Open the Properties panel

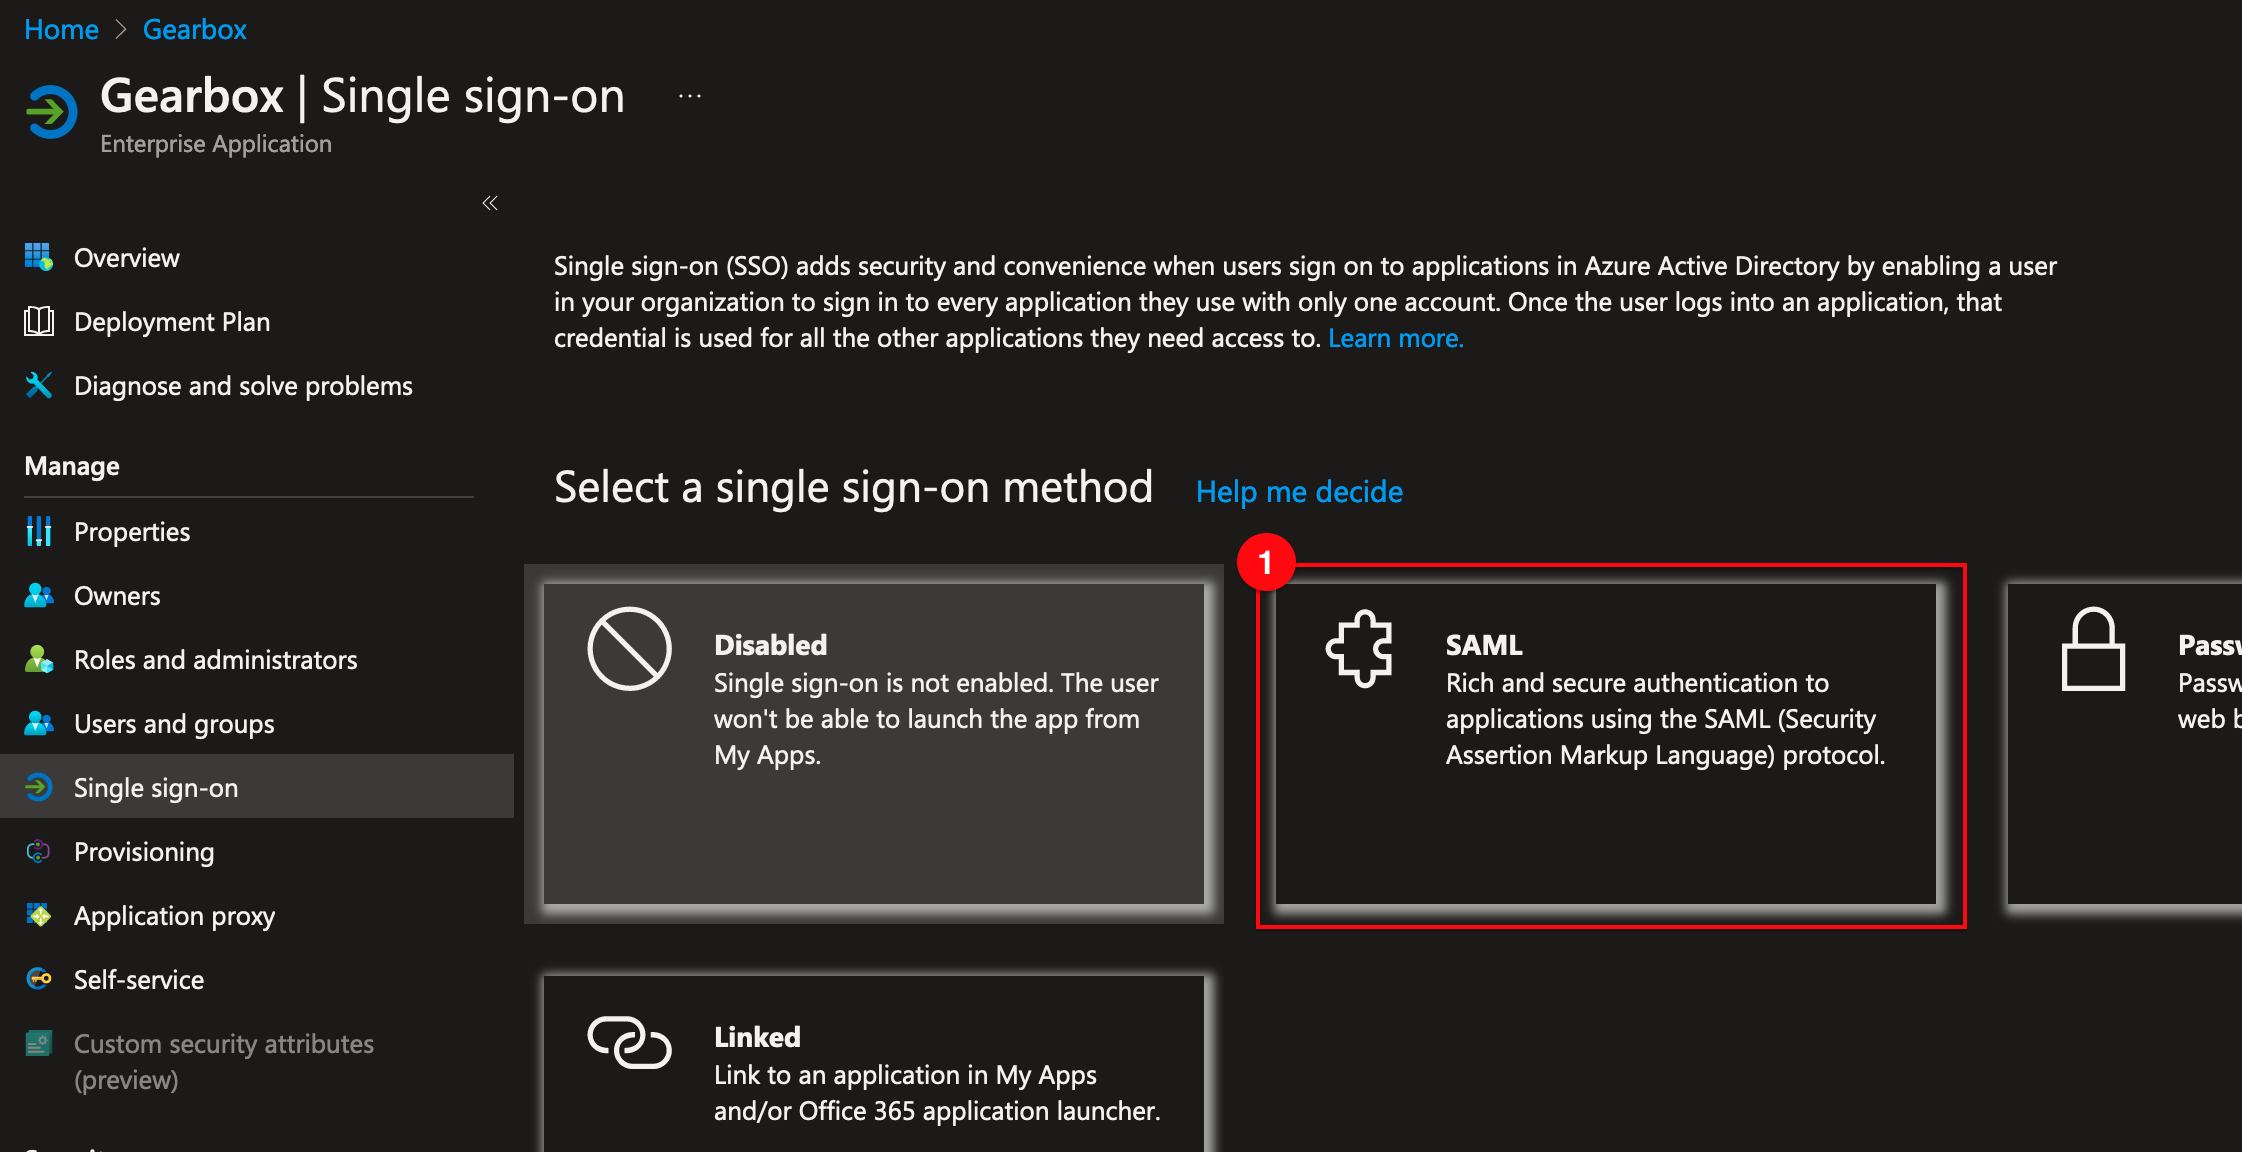131,531
